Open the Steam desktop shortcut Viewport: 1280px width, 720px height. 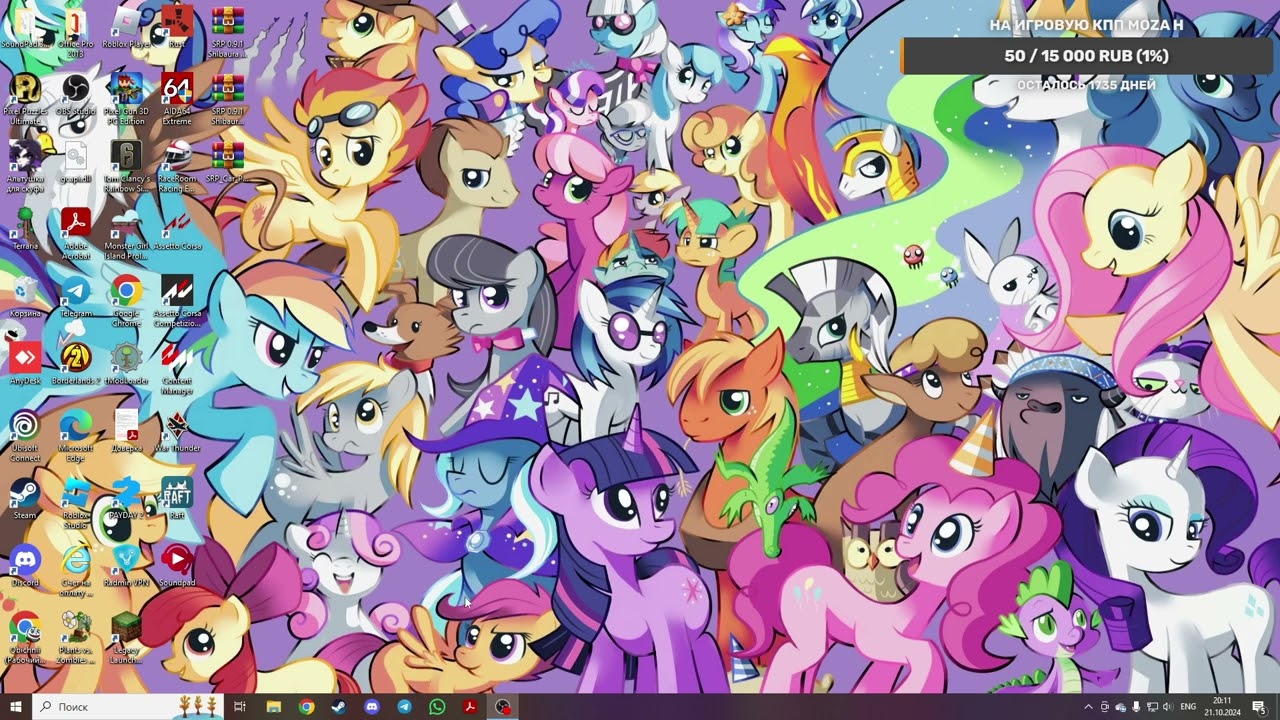pos(25,498)
